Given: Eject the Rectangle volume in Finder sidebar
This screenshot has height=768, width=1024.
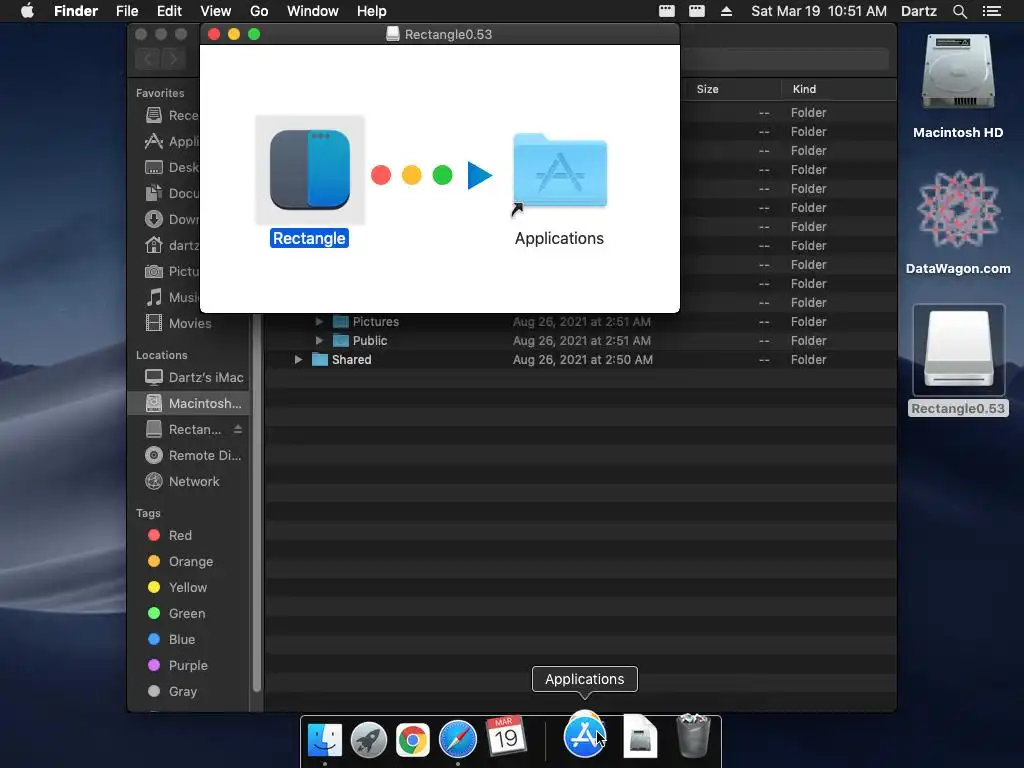Looking at the screenshot, I should [x=238, y=429].
